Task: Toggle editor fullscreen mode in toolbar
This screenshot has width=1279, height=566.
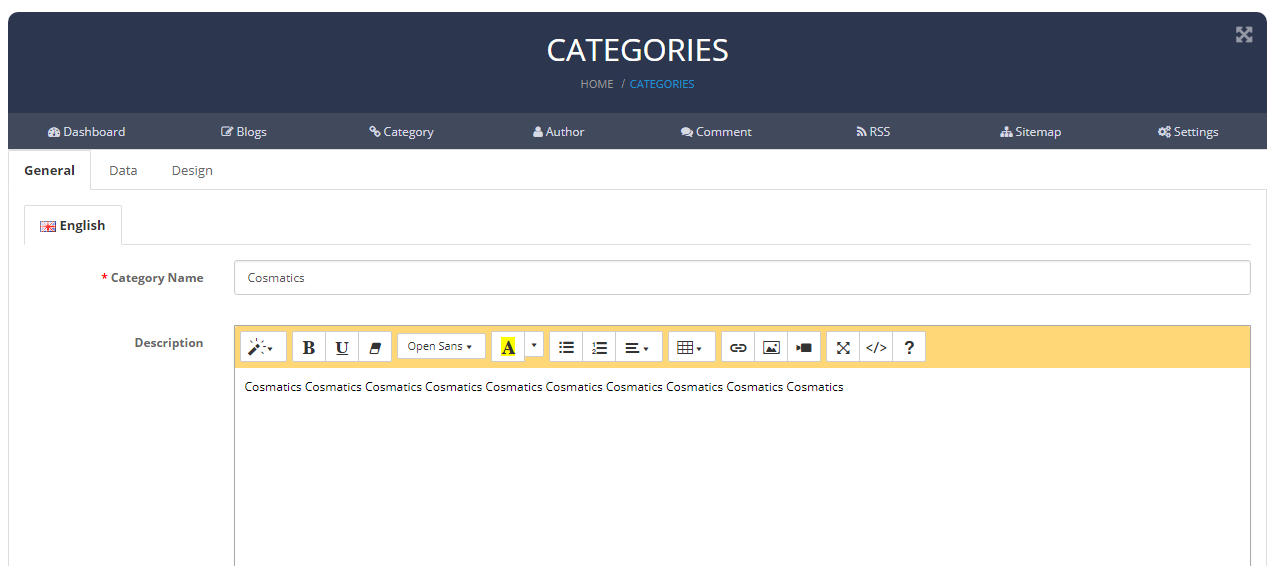Action: click(843, 347)
